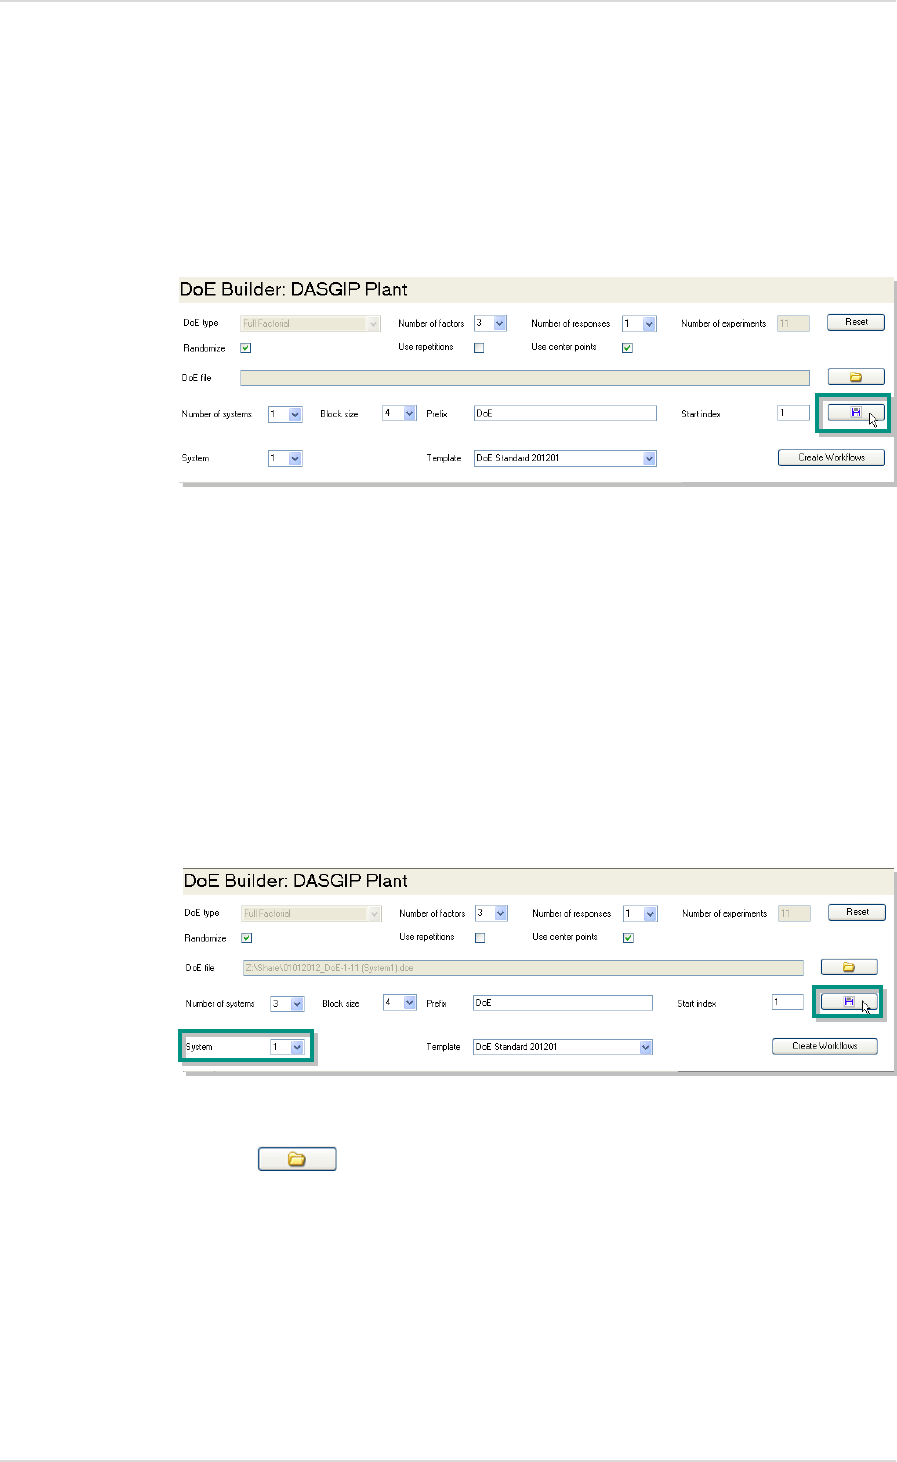The image size is (897, 1462).
Task: Click Number of experiments field in lower screenshot
Action: point(794,914)
